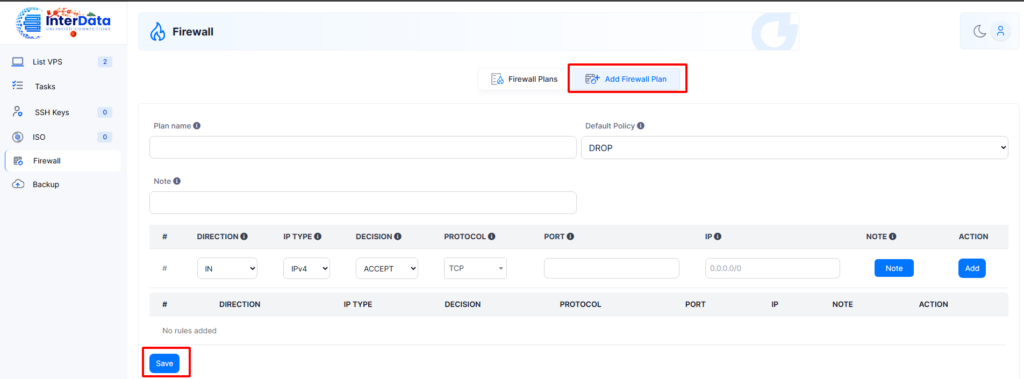The image size is (1024, 379).
Task: Click the List VPS count badge 2
Action: [x=104, y=62]
